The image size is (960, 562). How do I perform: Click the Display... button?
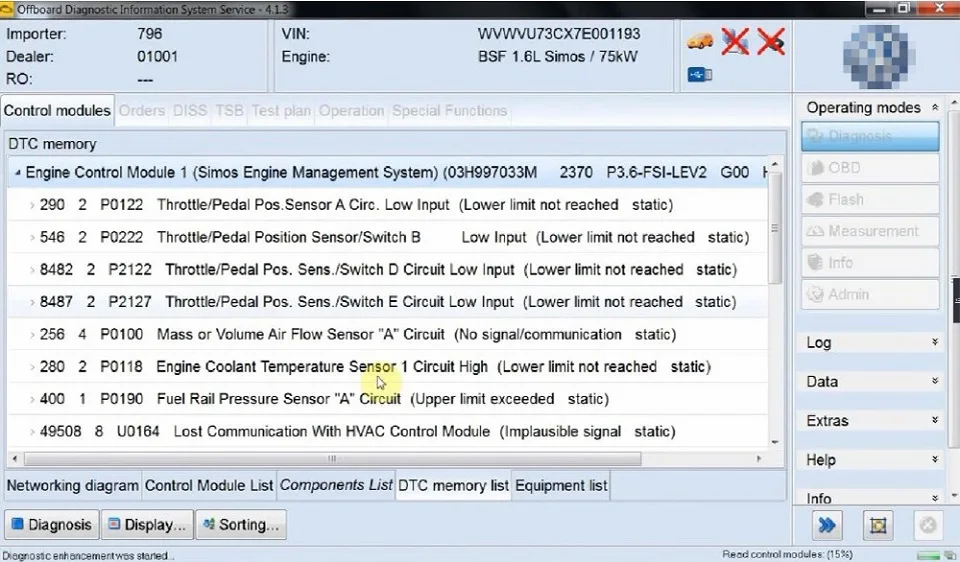coord(148,525)
